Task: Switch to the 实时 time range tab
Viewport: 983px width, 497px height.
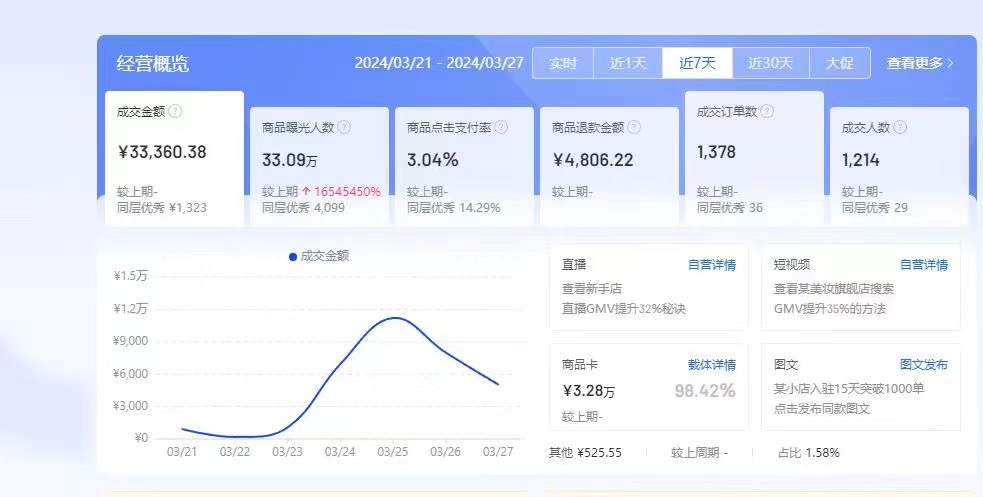Action: click(563, 63)
